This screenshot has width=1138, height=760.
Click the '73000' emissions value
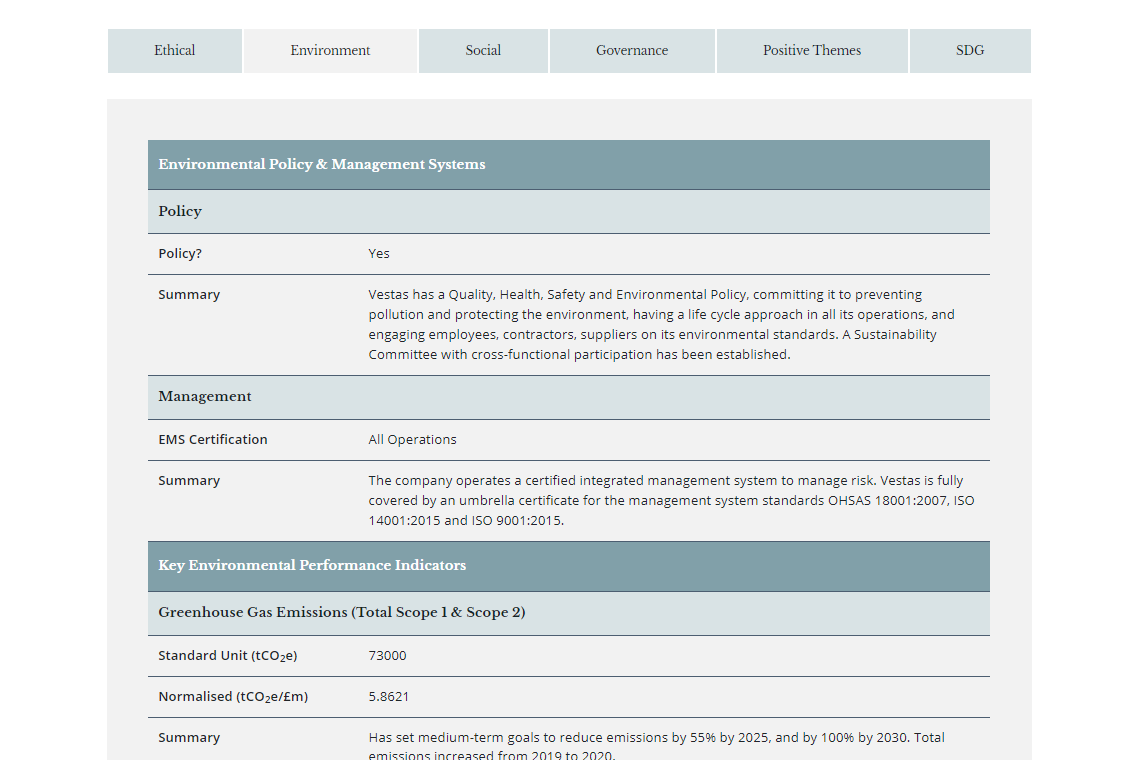click(388, 655)
